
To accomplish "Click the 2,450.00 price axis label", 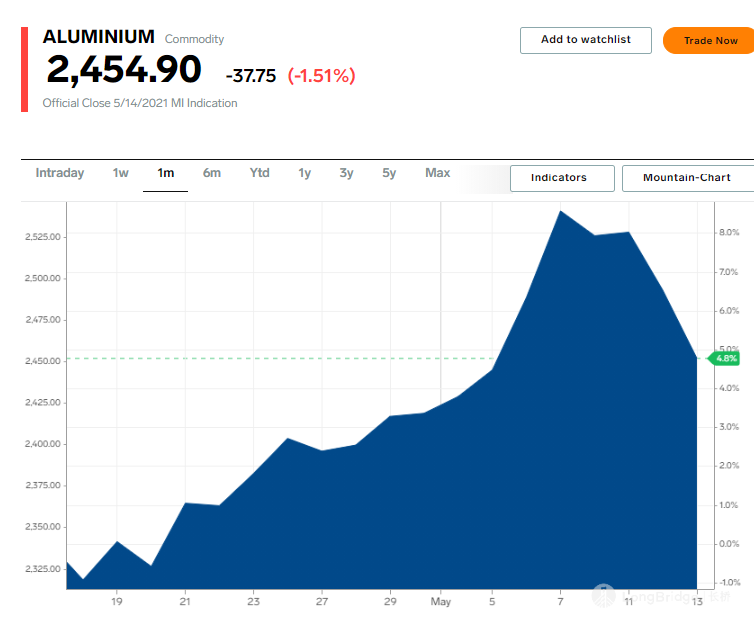I will 43,361.
